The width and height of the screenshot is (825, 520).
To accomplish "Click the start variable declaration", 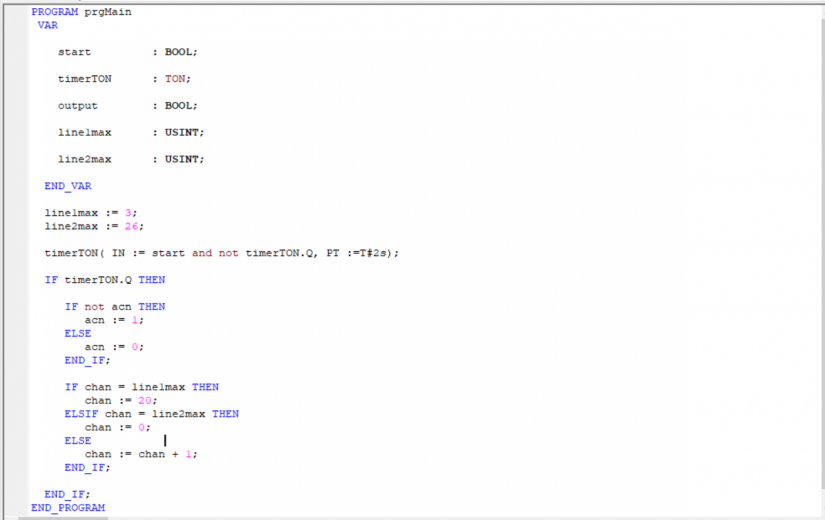I will 74,52.
